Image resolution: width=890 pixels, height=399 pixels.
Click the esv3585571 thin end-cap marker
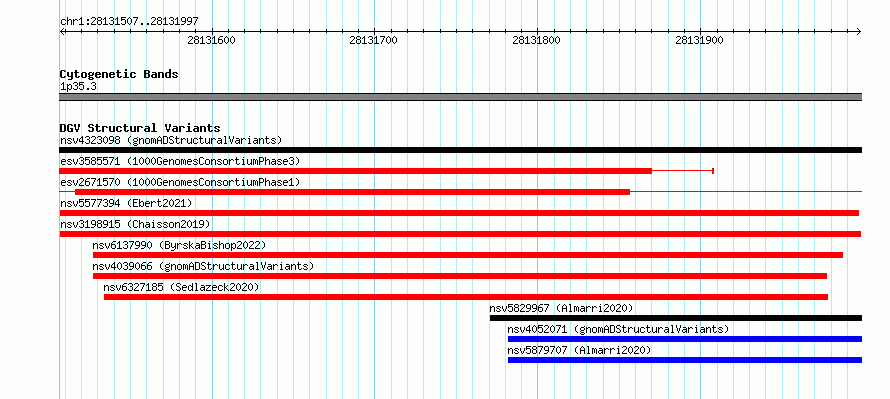point(713,171)
